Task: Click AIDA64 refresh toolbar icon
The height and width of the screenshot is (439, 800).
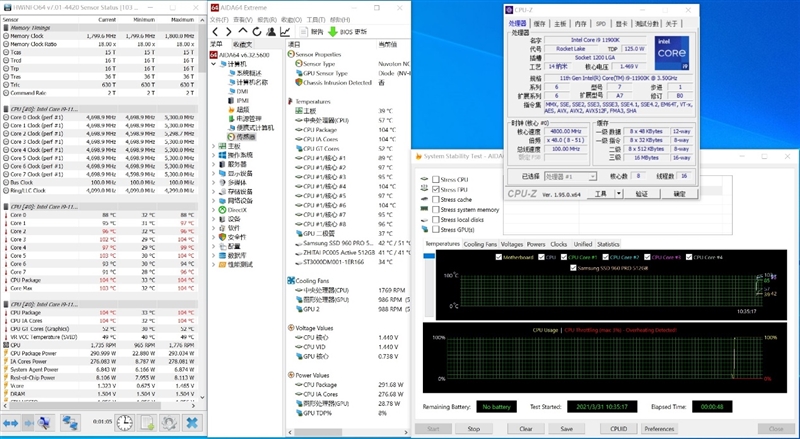Action: click(x=257, y=32)
